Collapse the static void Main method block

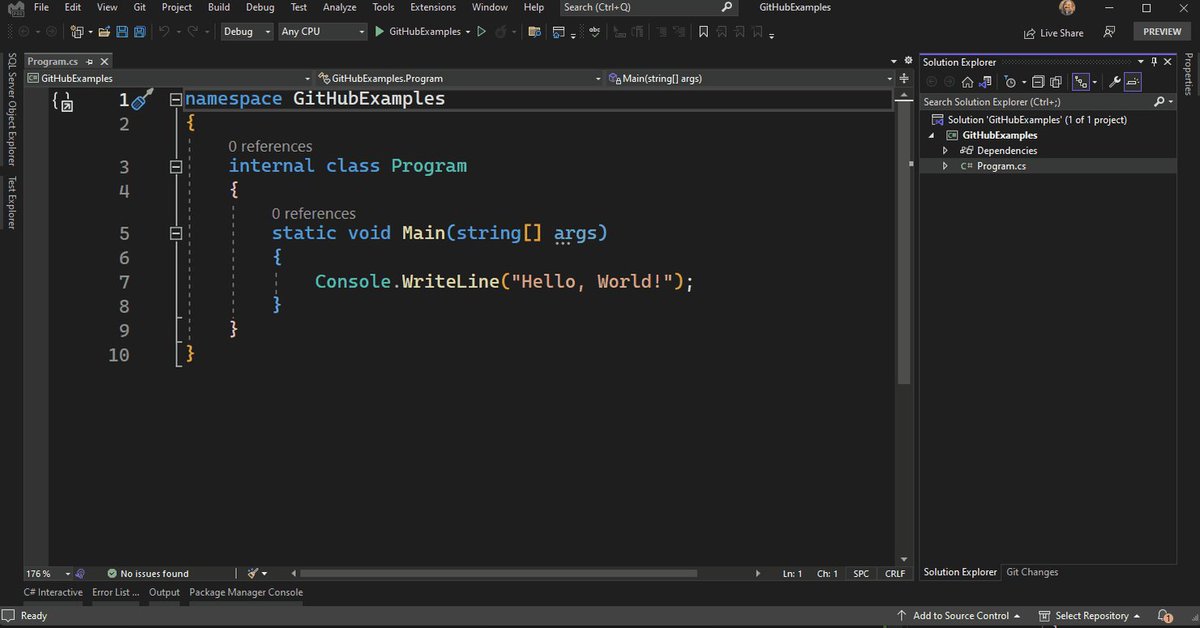click(176, 233)
